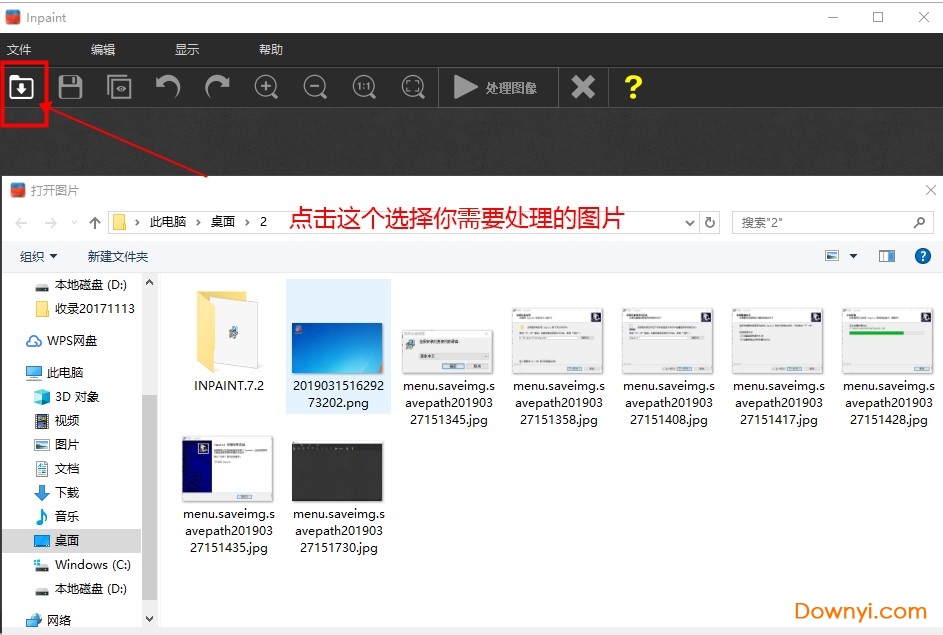Viewport: 943px width, 635px height.
Task: Click the Redo arrow icon
Action: coord(217,87)
